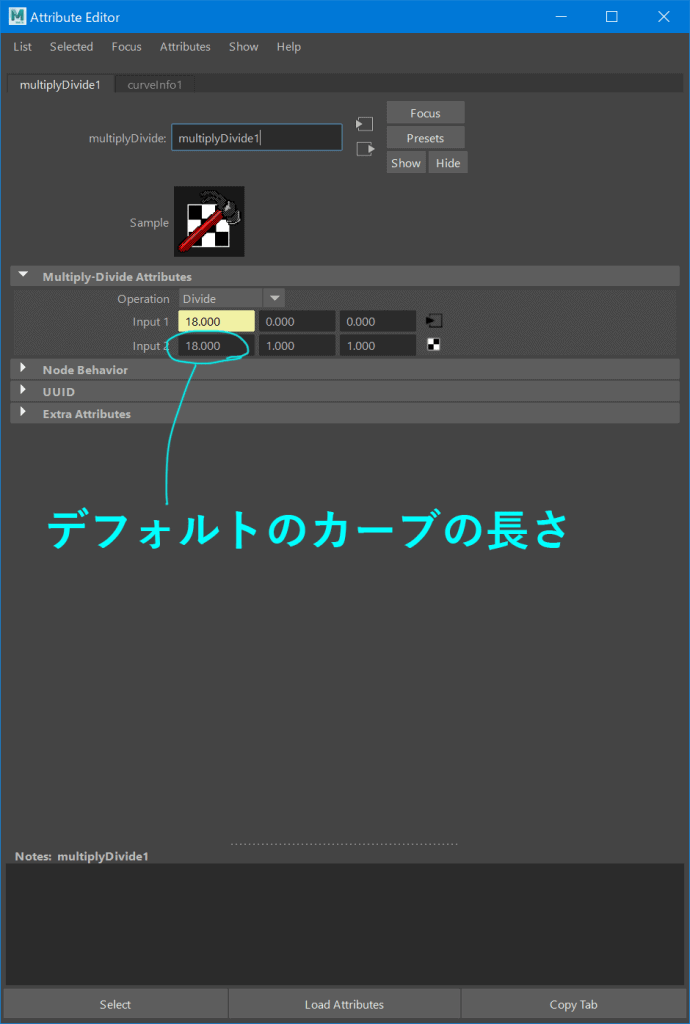Expand the UUID section
The image size is (690, 1024).
click(x=23, y=391)
